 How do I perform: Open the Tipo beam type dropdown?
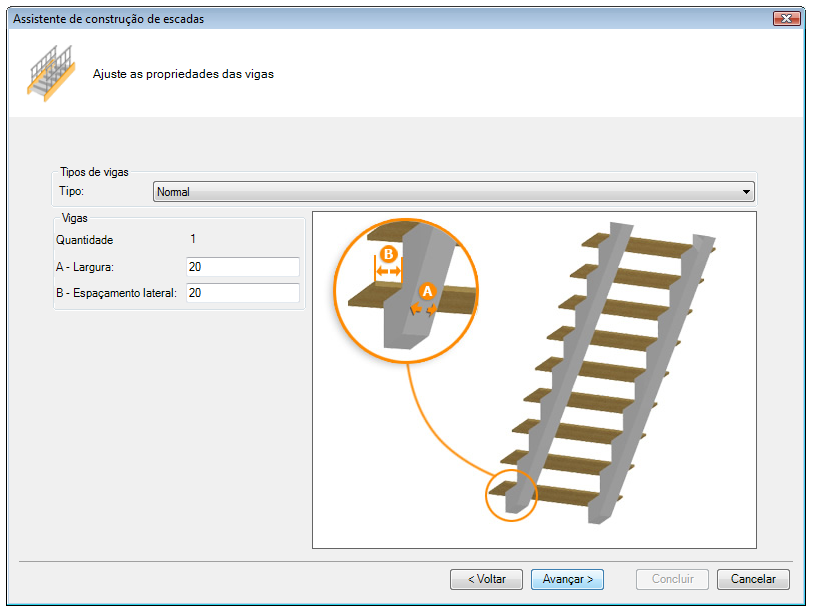click(453, 192)
